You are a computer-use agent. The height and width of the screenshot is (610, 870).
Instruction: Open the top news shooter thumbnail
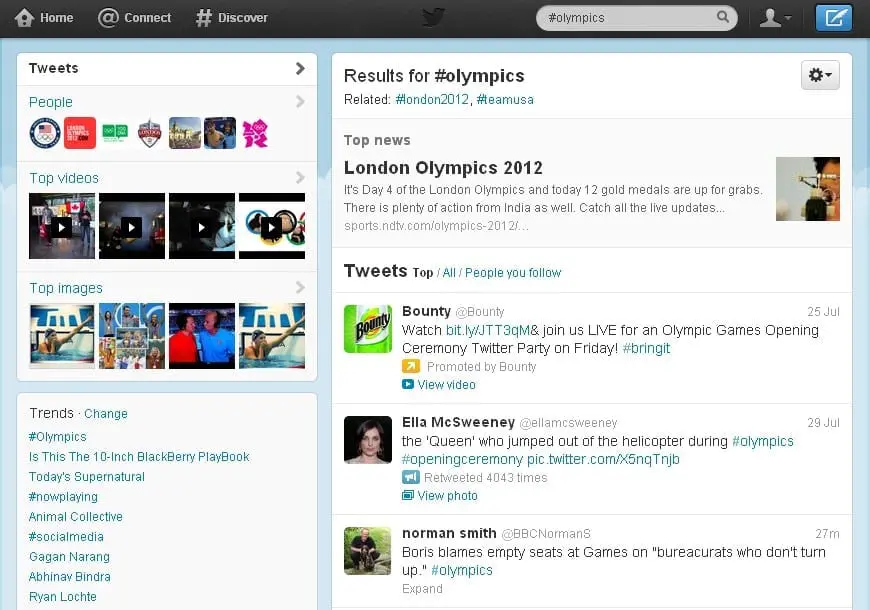pos(807,189)
